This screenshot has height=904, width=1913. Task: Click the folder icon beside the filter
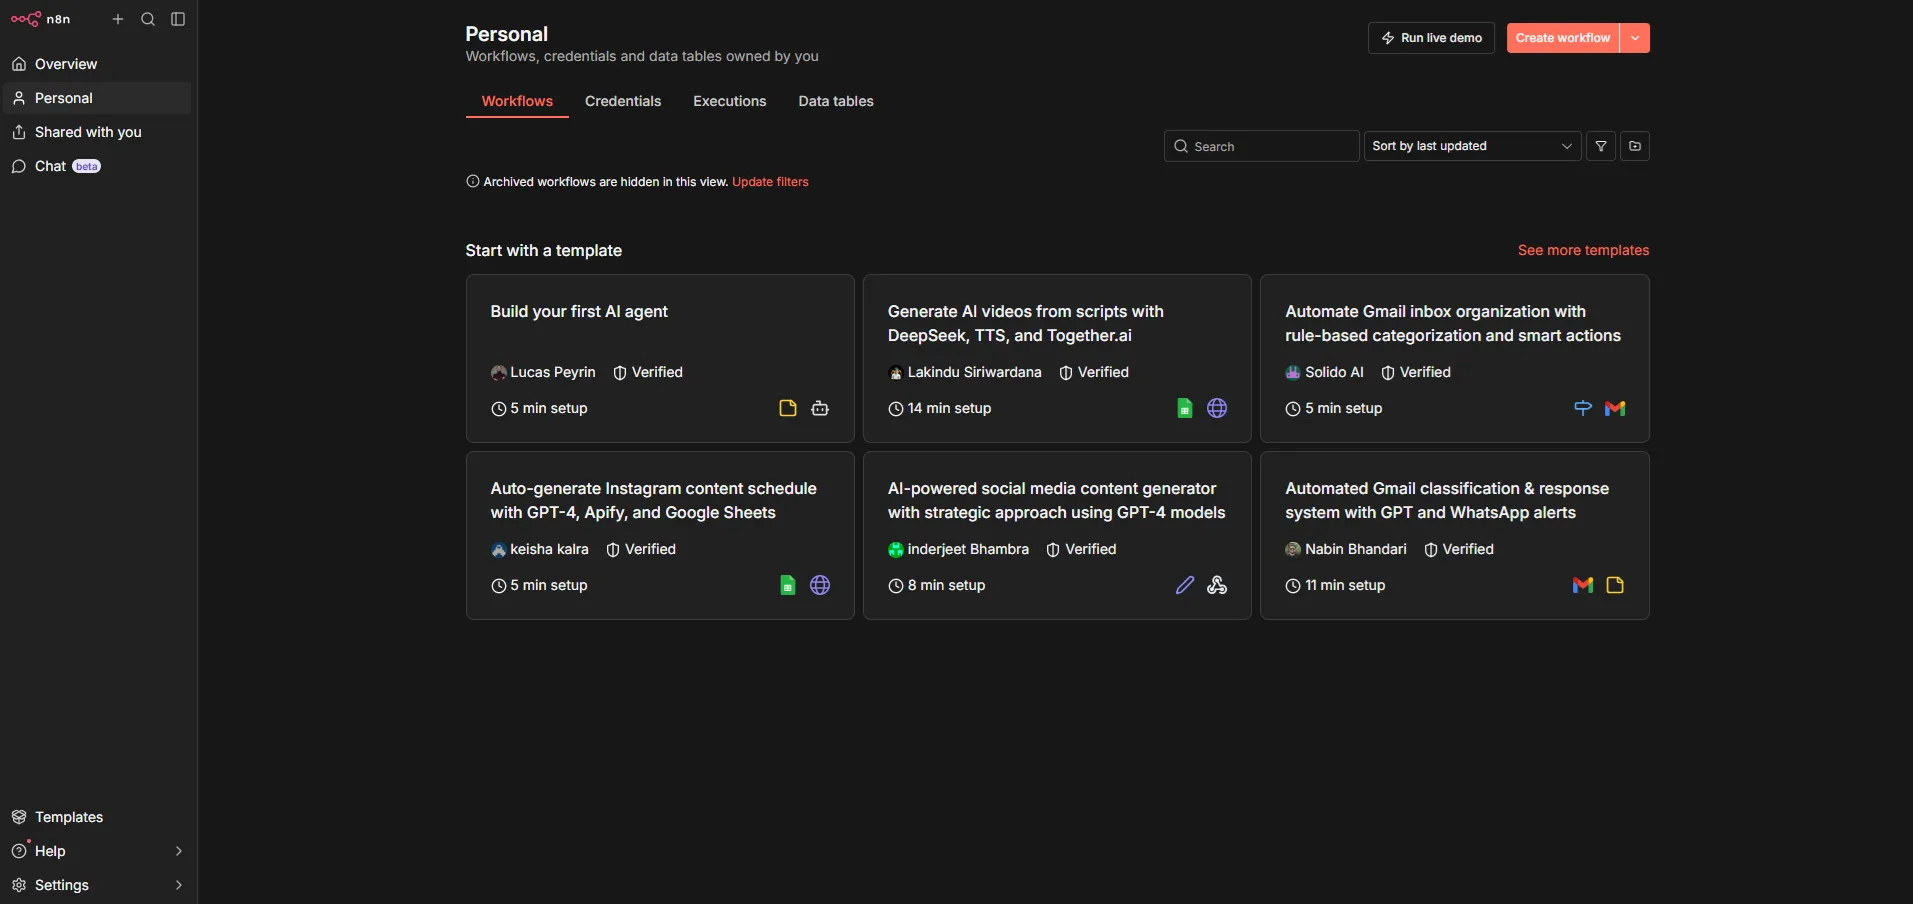[x=1636, y=146]
